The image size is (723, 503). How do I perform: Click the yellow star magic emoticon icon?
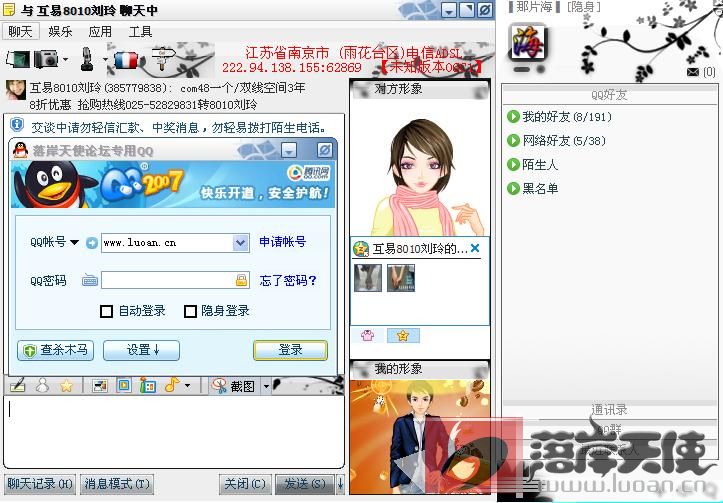coord(67,385)
